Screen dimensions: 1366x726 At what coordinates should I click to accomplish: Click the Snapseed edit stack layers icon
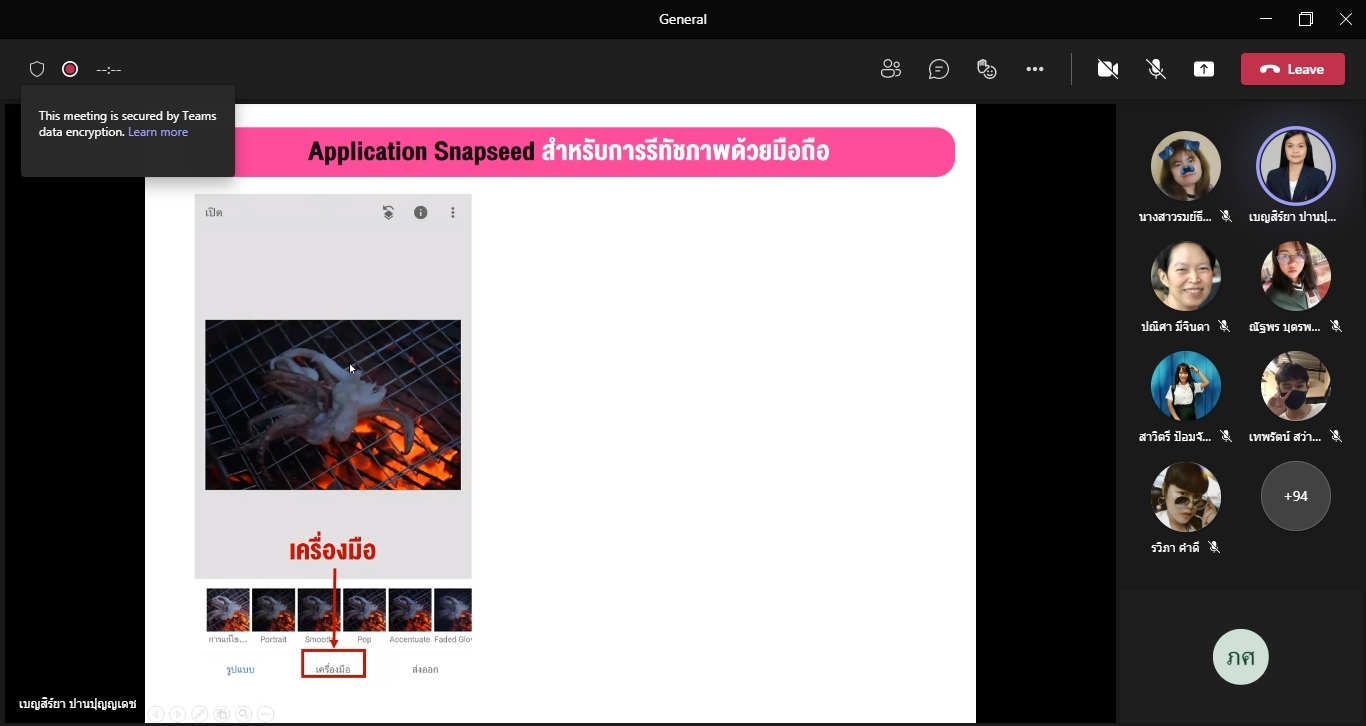click(388, 213)
